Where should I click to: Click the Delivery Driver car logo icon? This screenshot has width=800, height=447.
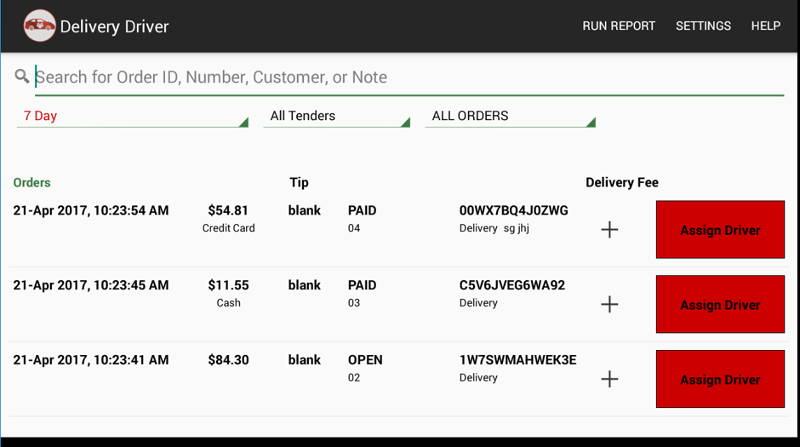(x=39, y=26)
